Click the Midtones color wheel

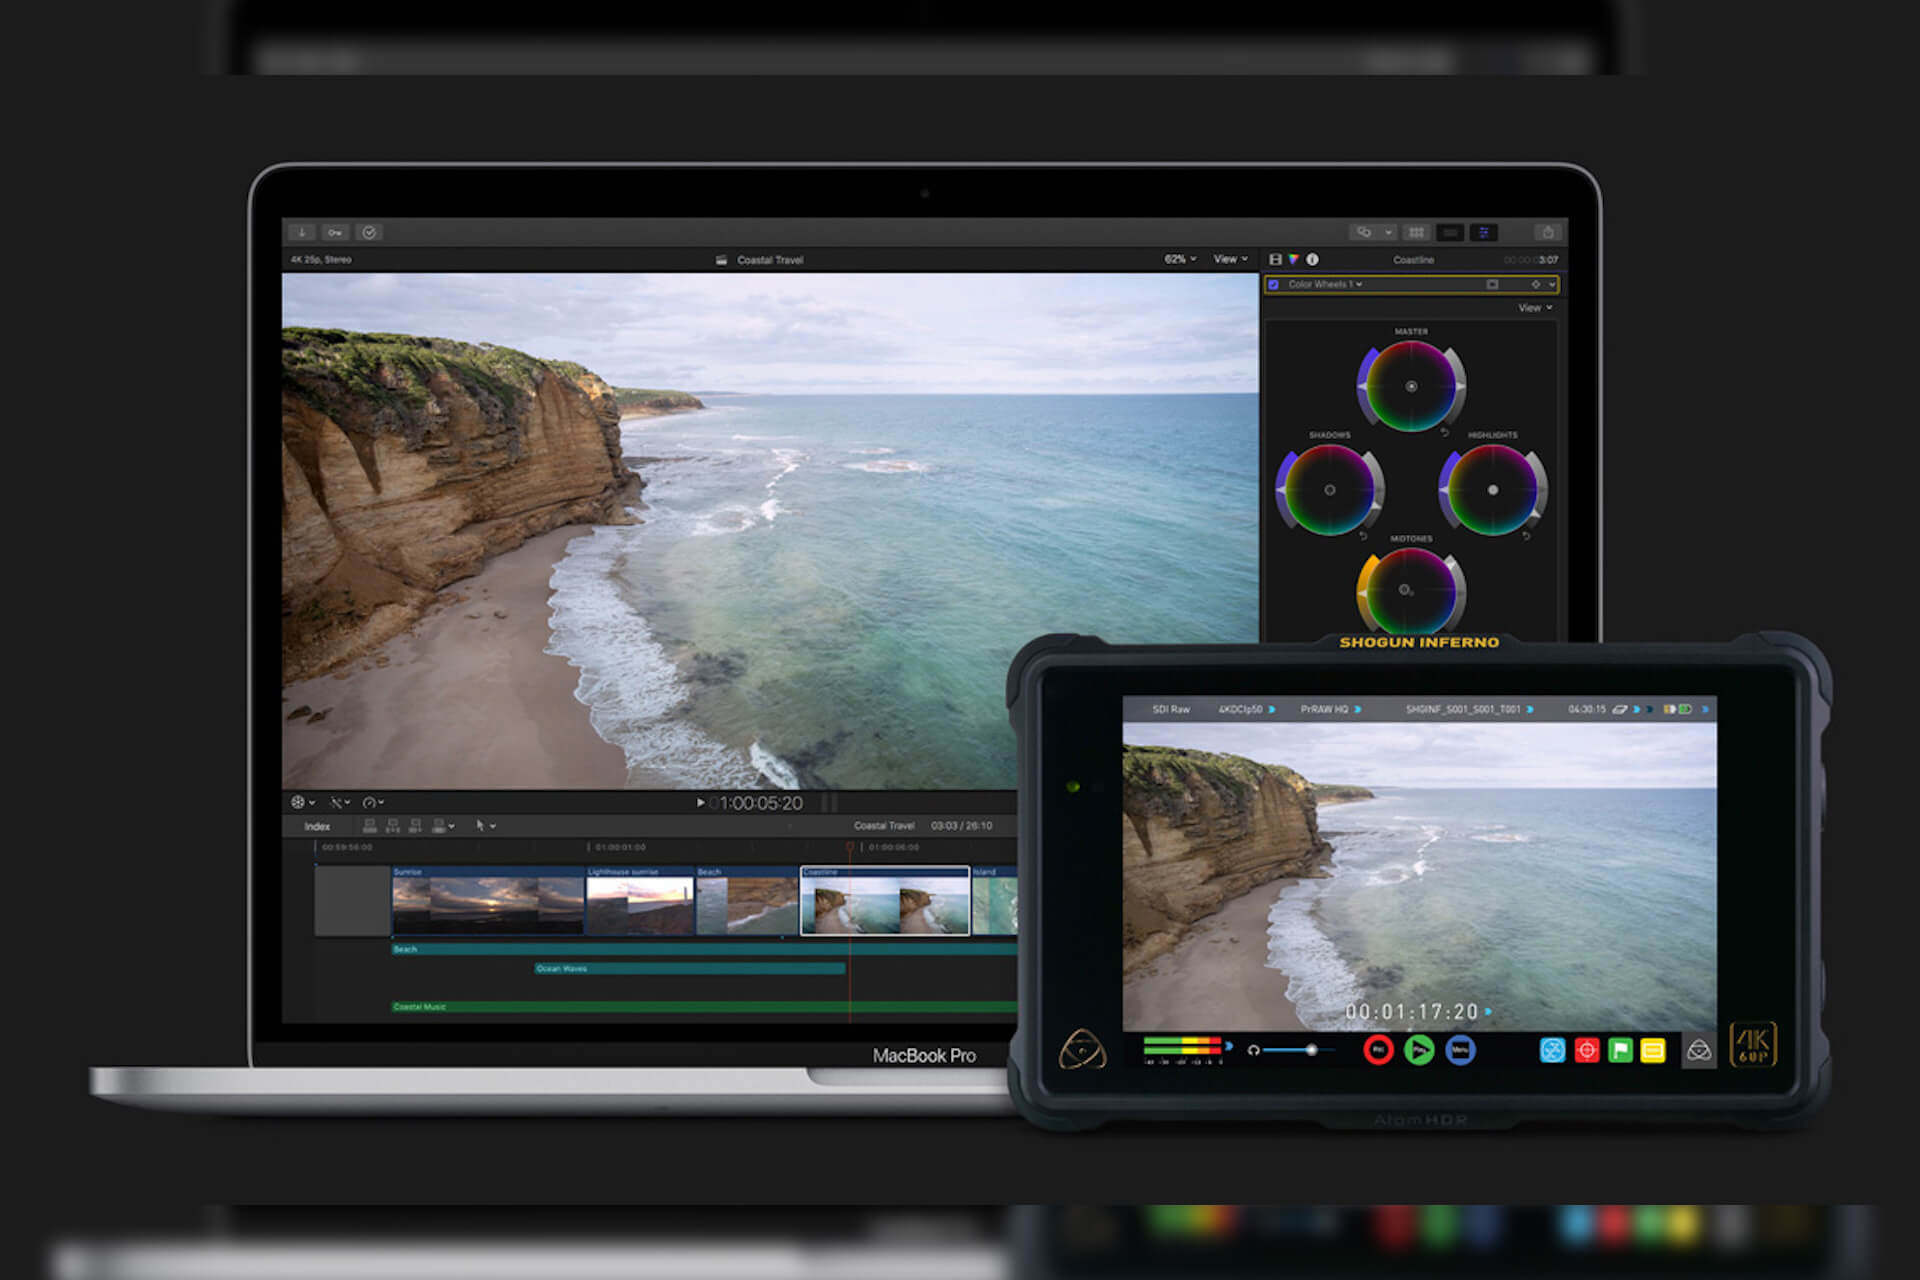[x=1411, y=592]
